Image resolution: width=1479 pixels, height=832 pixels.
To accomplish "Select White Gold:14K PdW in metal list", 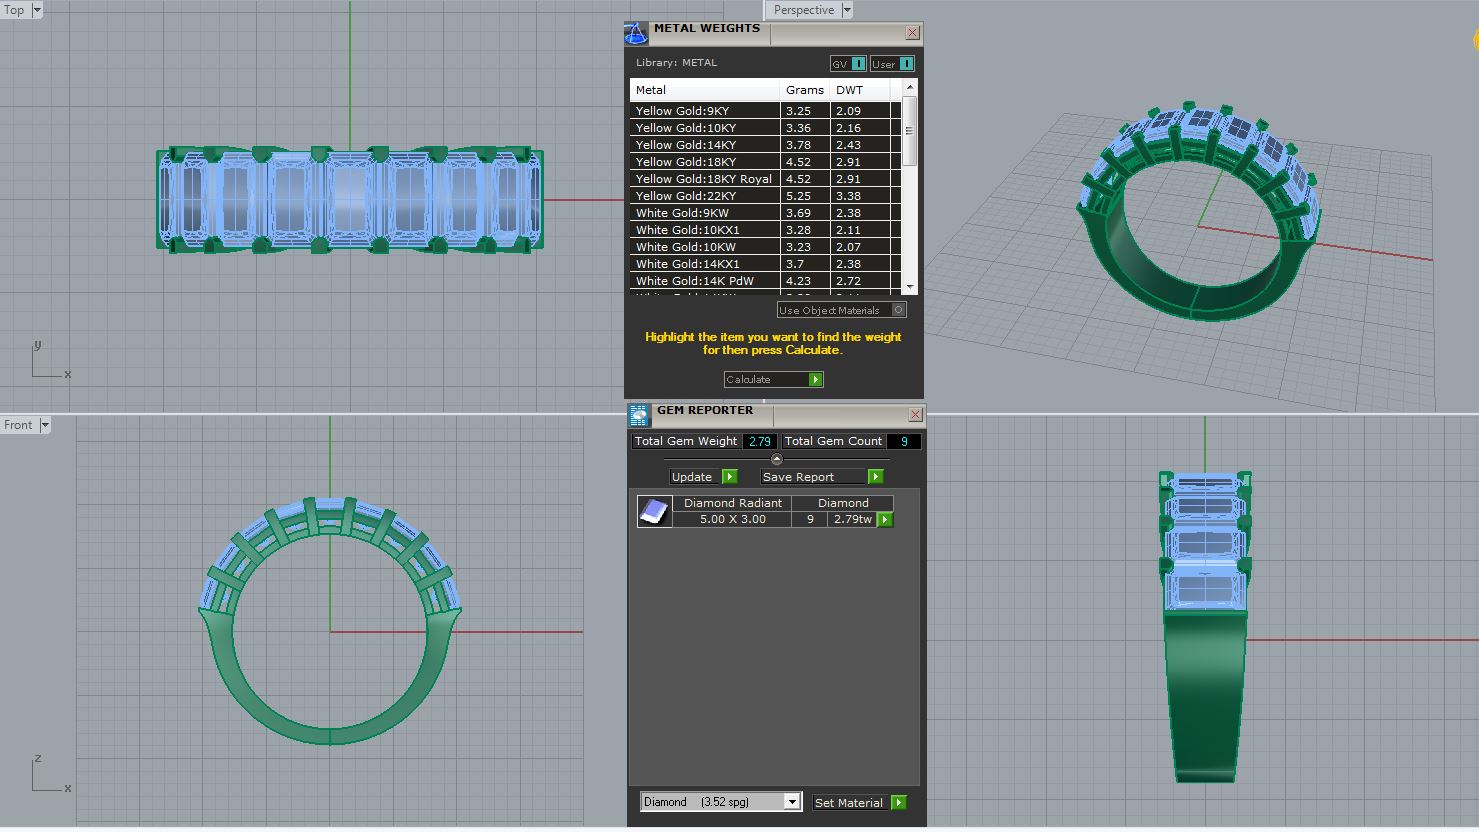I will point(705,281).
